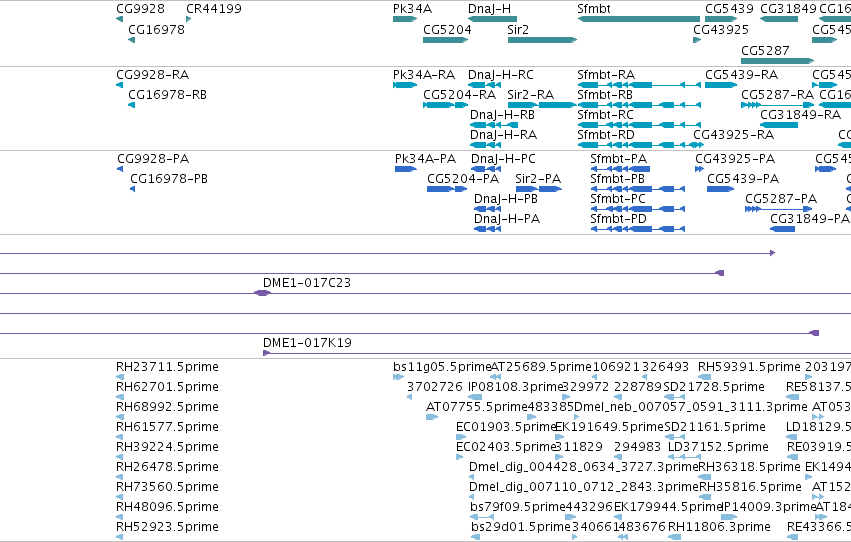Select the RH39224.5prime EST label
Viewport: 851px width, 542px height.
click(x=167, y=447)
